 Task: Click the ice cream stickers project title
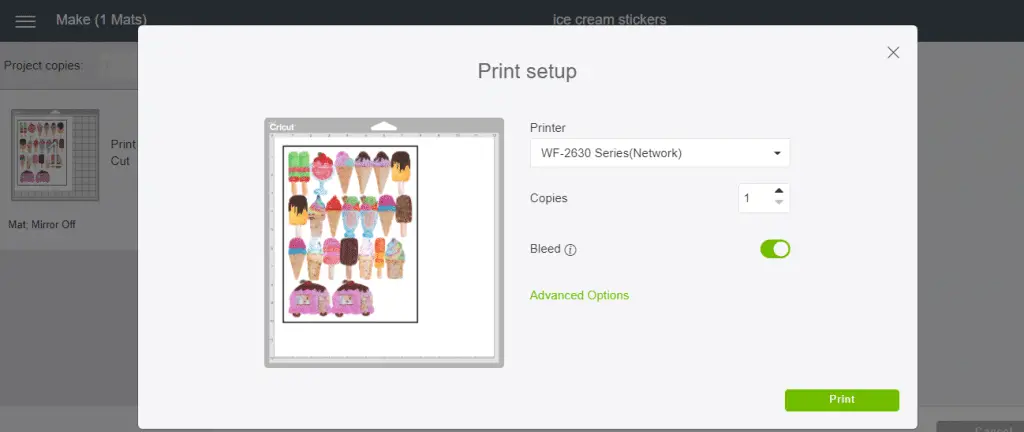(609, 20)
